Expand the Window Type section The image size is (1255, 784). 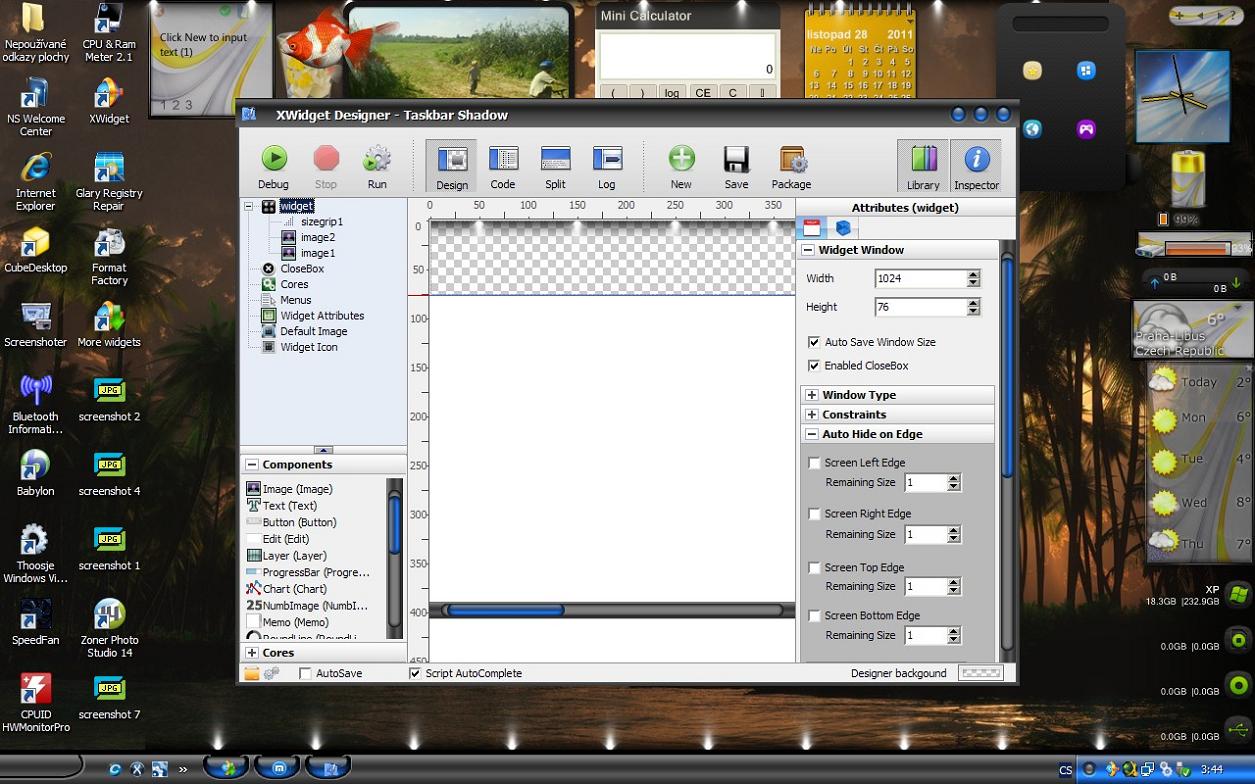812,395
